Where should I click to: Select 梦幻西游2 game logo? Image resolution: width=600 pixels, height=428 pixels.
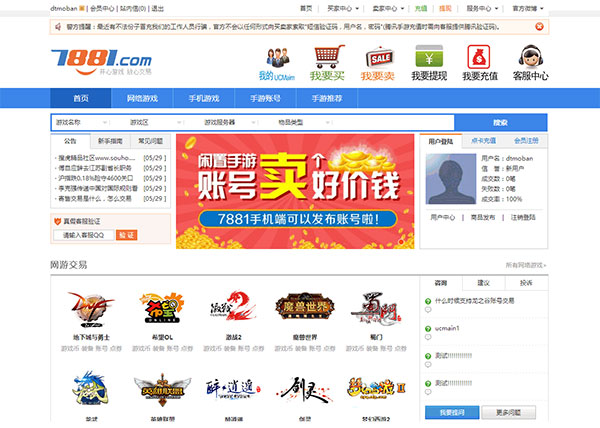[x=376, y=389]
